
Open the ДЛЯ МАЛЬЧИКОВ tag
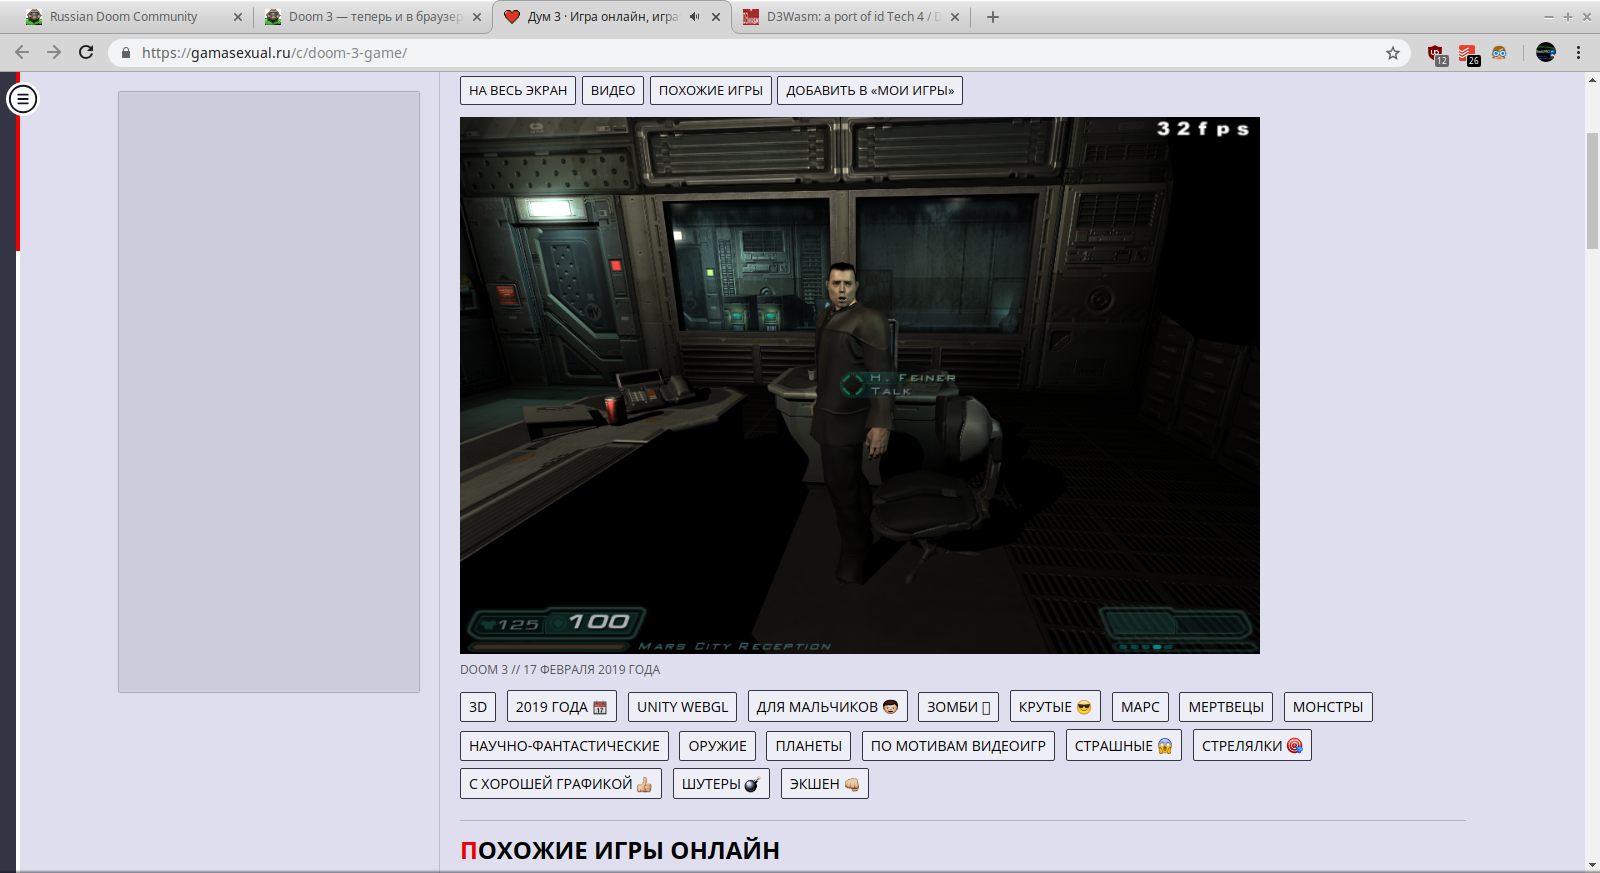828,707
